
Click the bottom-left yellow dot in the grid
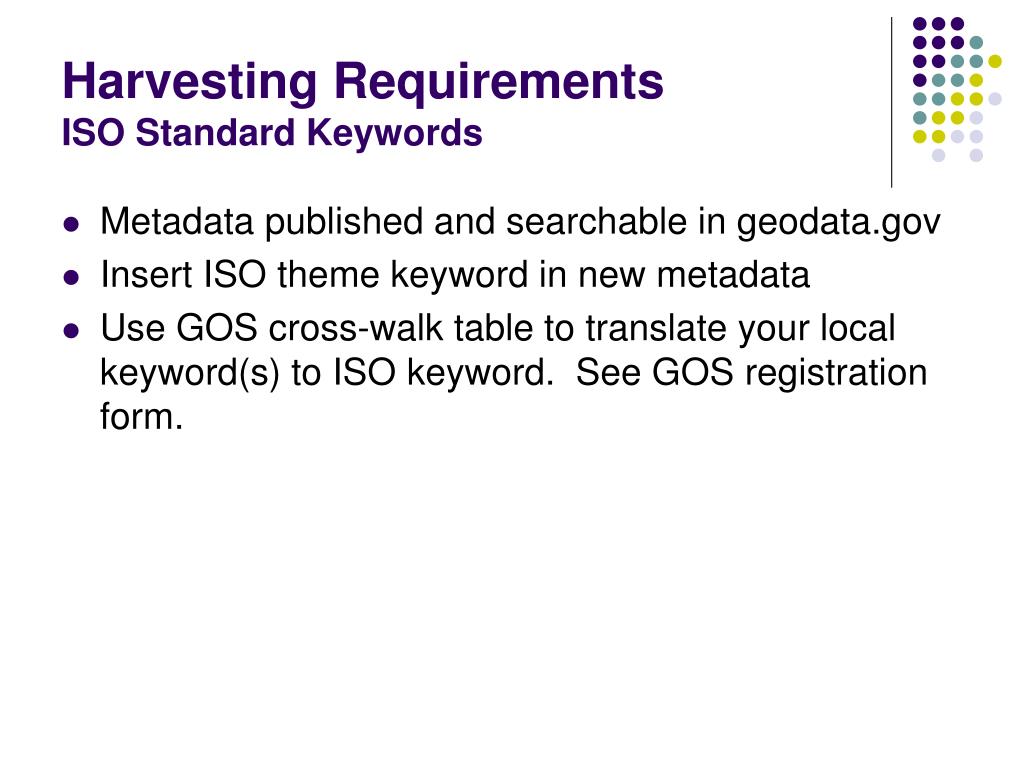tap(920, 136)
